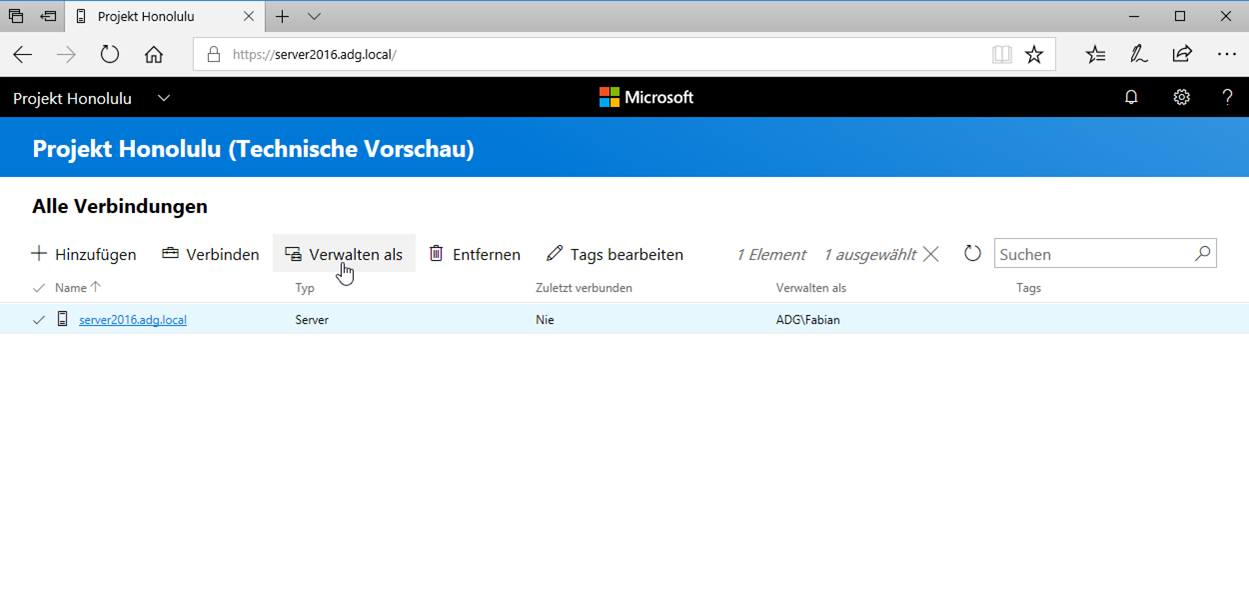Click the Server type cell
Viewport: 1249px width, 589px height.
(x=312, y=320)
